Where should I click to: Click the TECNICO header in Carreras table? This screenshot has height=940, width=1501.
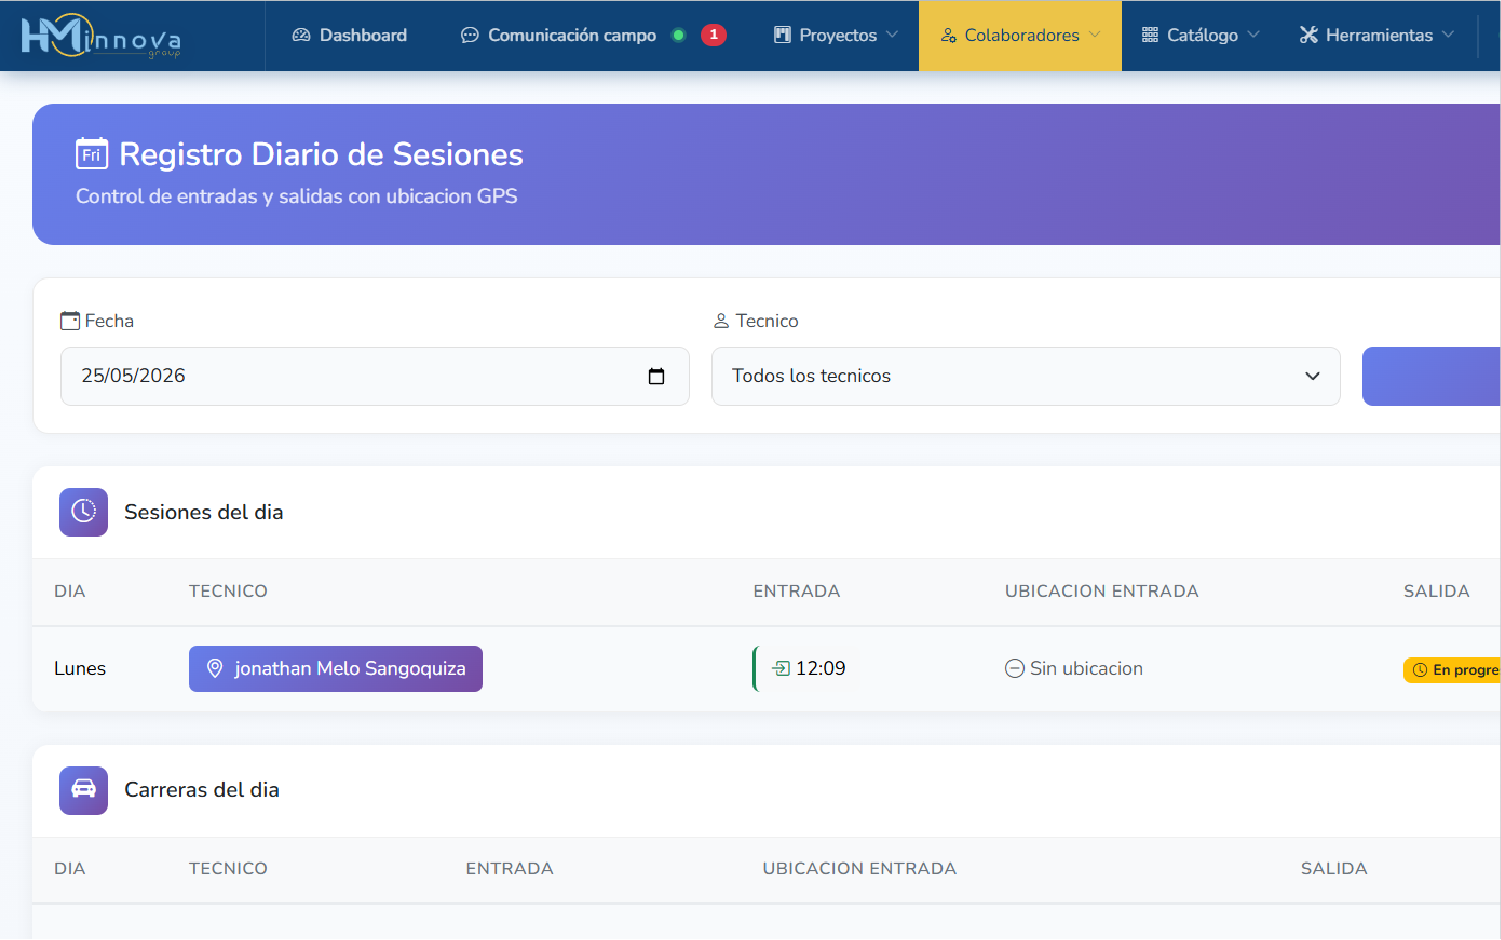[x=228, y=868]
